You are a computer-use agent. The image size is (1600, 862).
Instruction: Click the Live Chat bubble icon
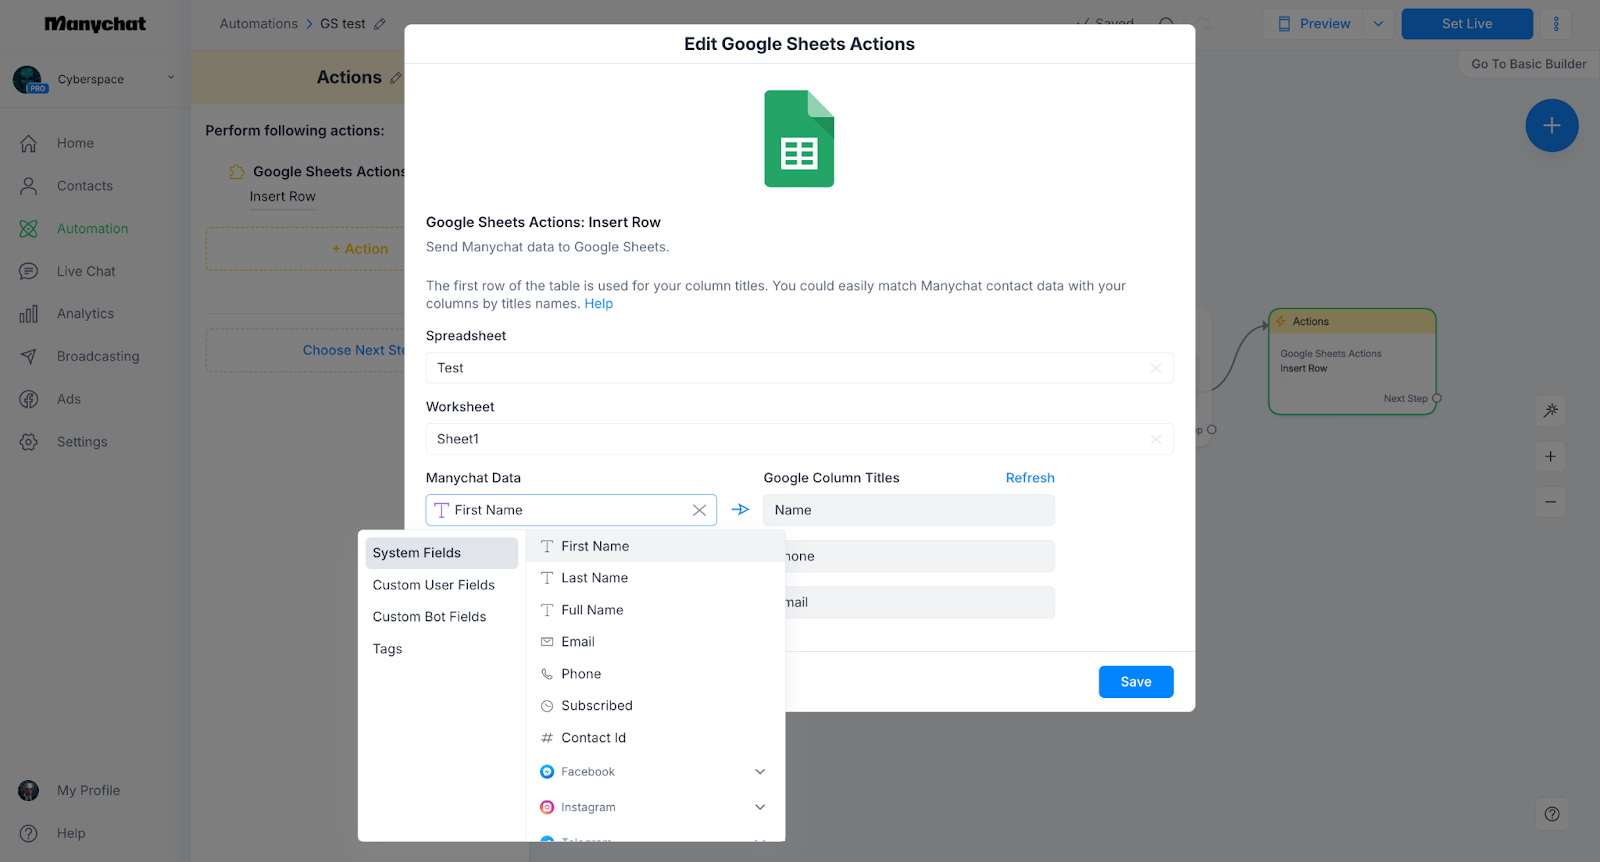coord(29,272)
